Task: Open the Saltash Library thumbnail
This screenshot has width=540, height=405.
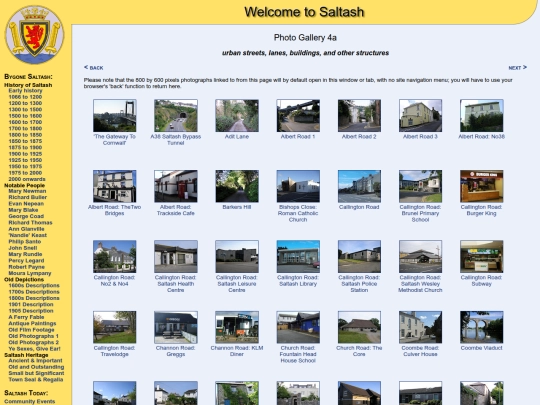Action: pos(298,257)
